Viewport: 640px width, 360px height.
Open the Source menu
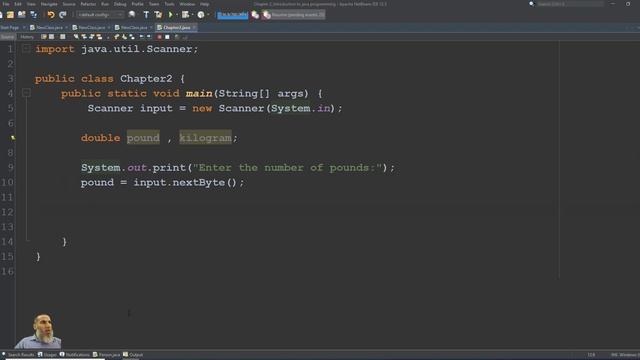click(x=69, y=4)
